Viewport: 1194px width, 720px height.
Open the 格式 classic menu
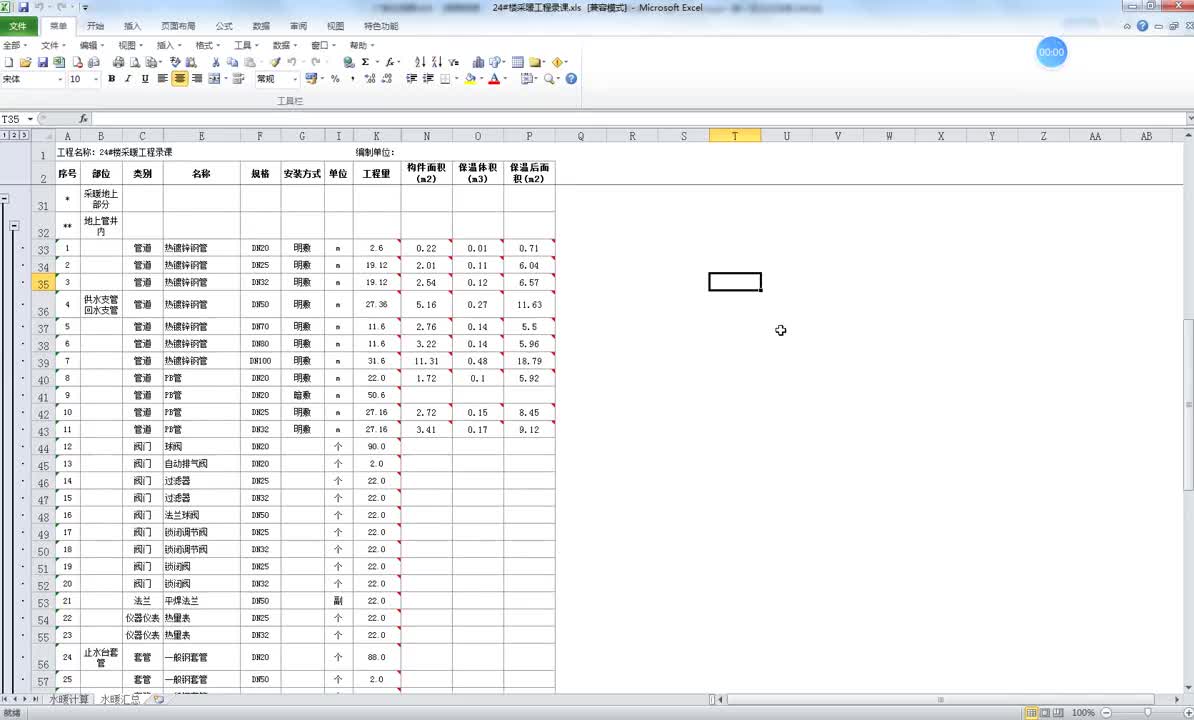[x=208, y=46]
